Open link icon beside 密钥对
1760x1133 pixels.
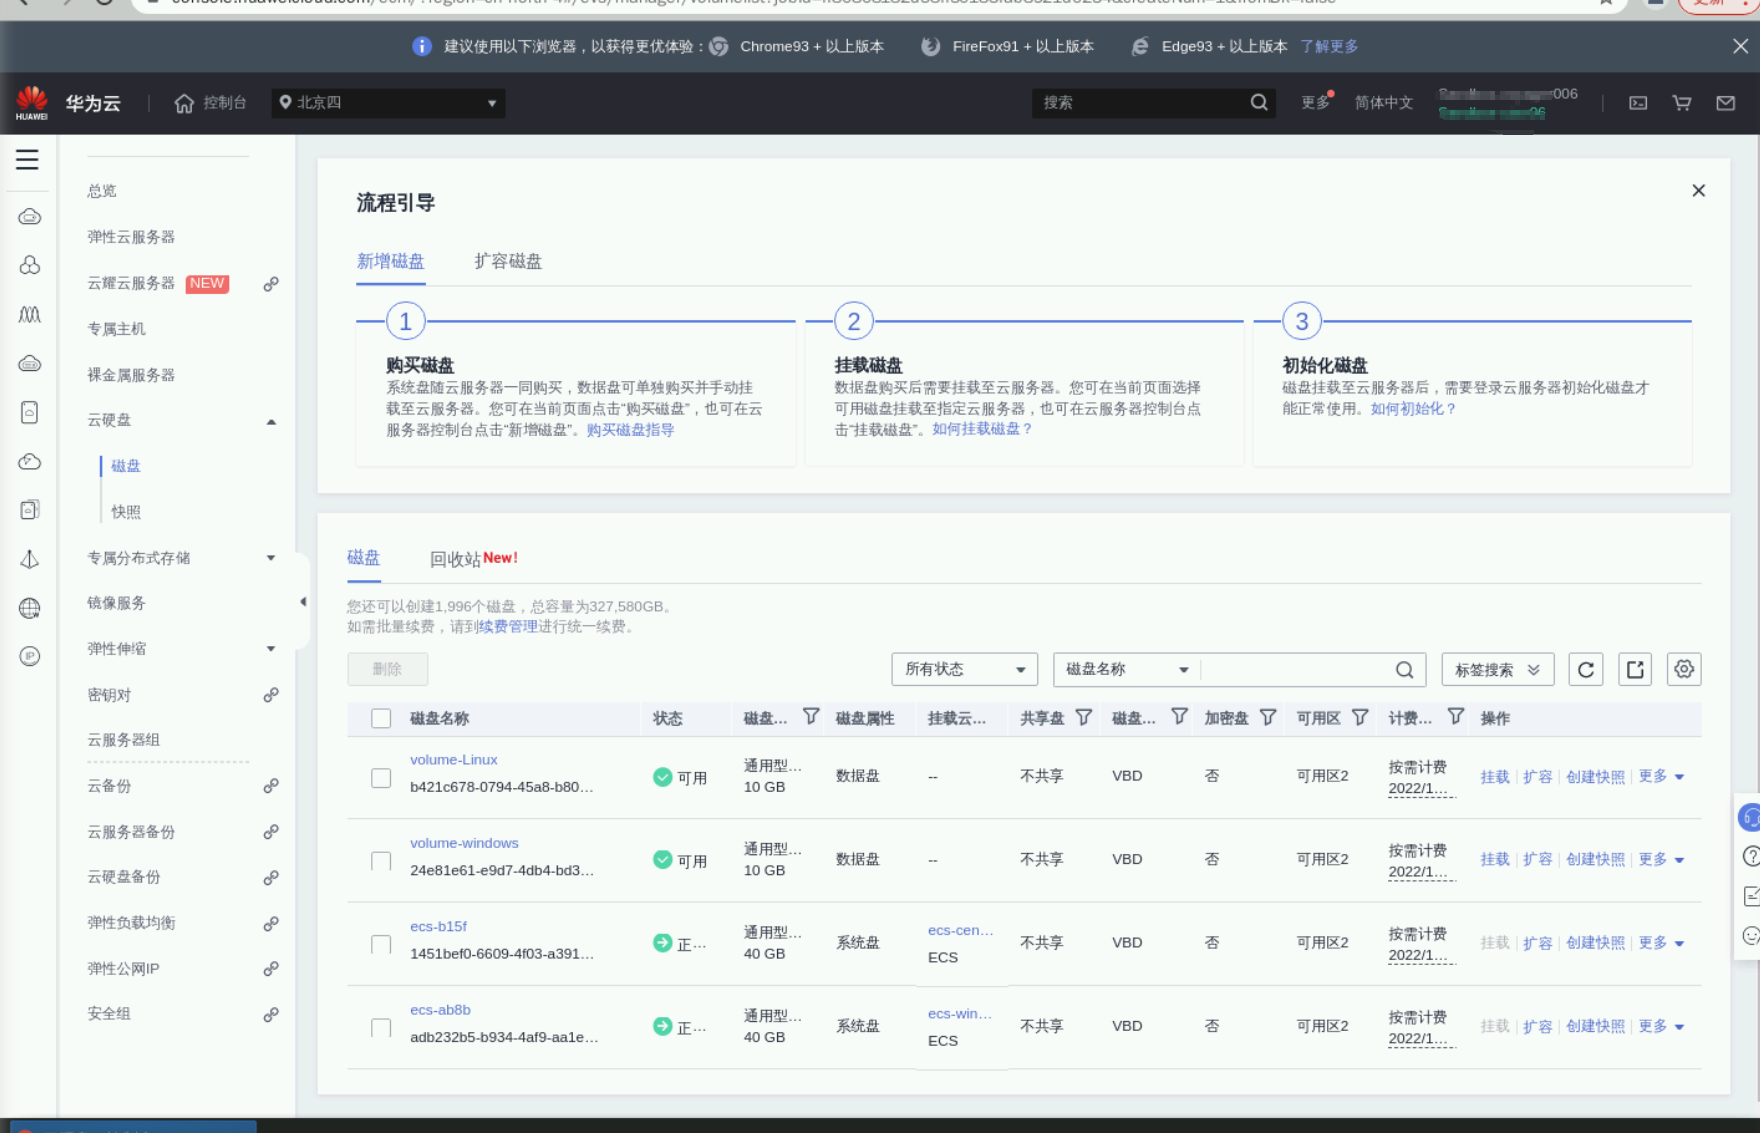pyautogui.click(x=271, y=695)
